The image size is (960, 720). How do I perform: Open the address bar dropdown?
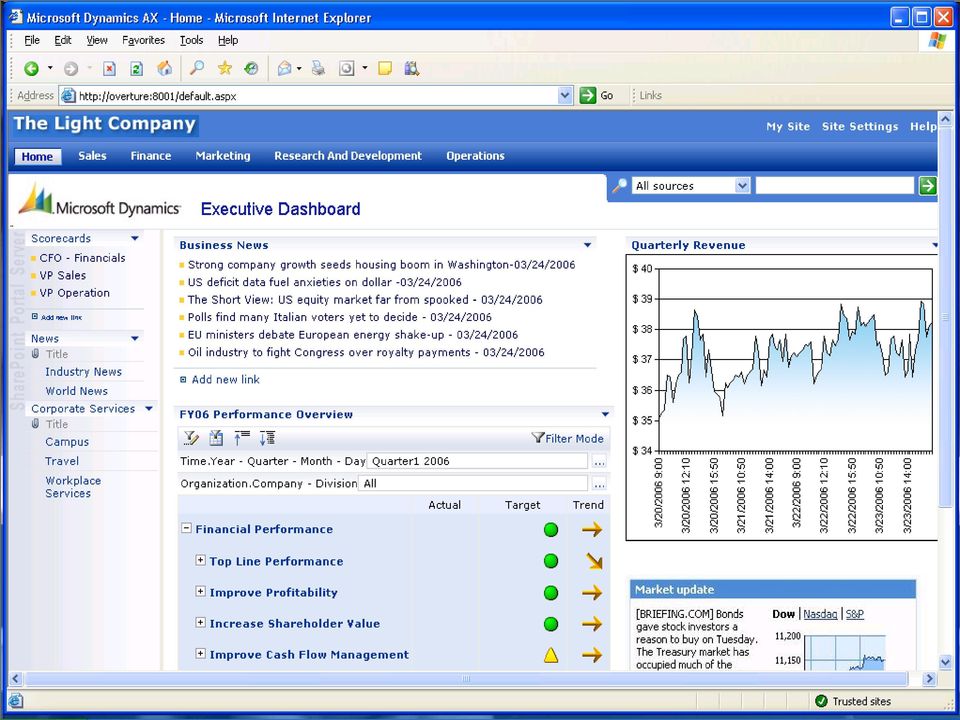coord(565,96)
